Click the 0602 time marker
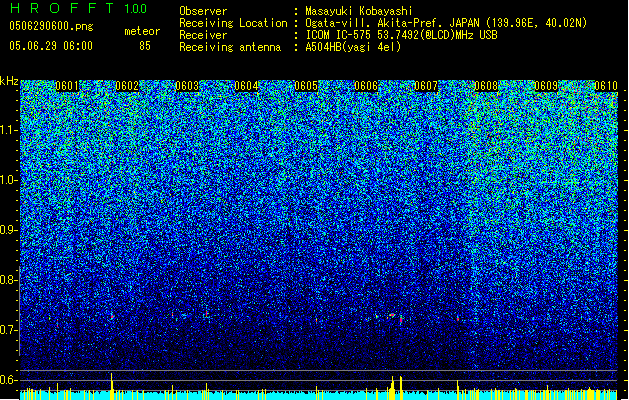629x400 pixels. coord(127,86)
